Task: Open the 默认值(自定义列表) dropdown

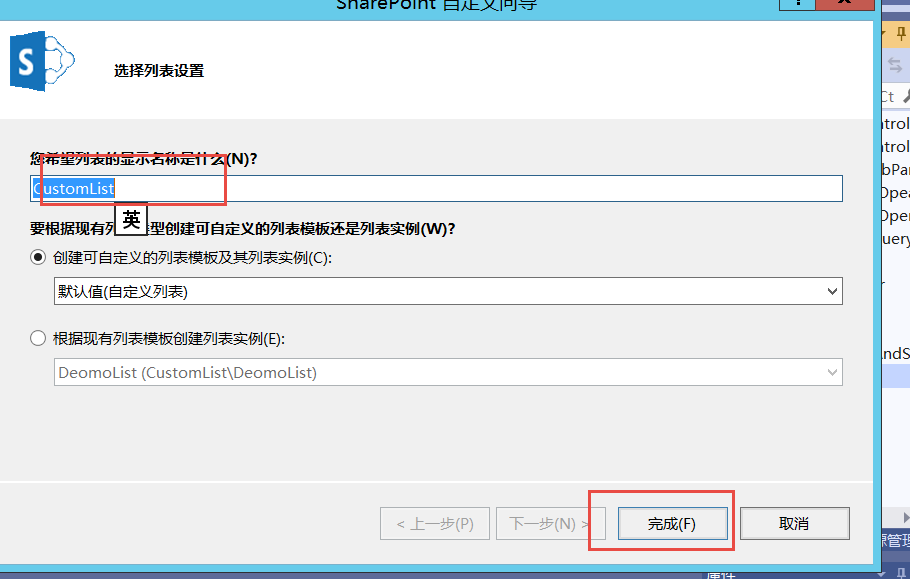Action: point(448,291)
